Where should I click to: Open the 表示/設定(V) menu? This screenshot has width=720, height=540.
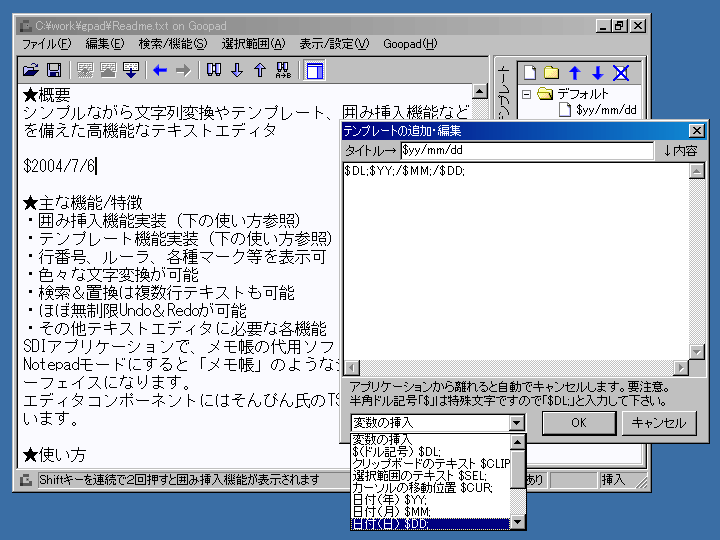[x=334, y=44]
